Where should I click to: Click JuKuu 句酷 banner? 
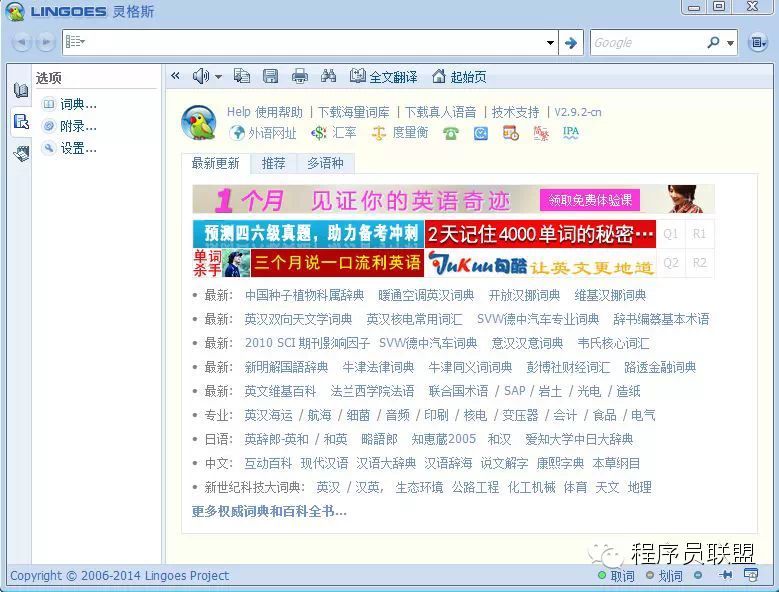click(541, 263)
